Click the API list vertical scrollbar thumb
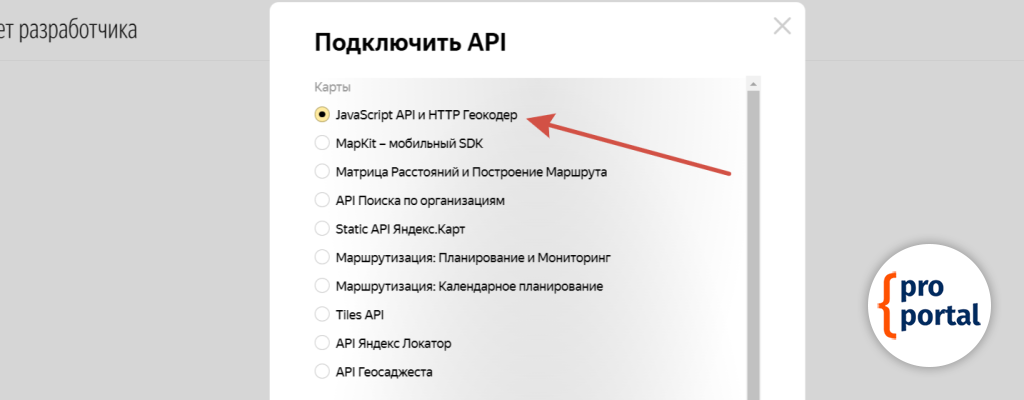 click(754, 240)
